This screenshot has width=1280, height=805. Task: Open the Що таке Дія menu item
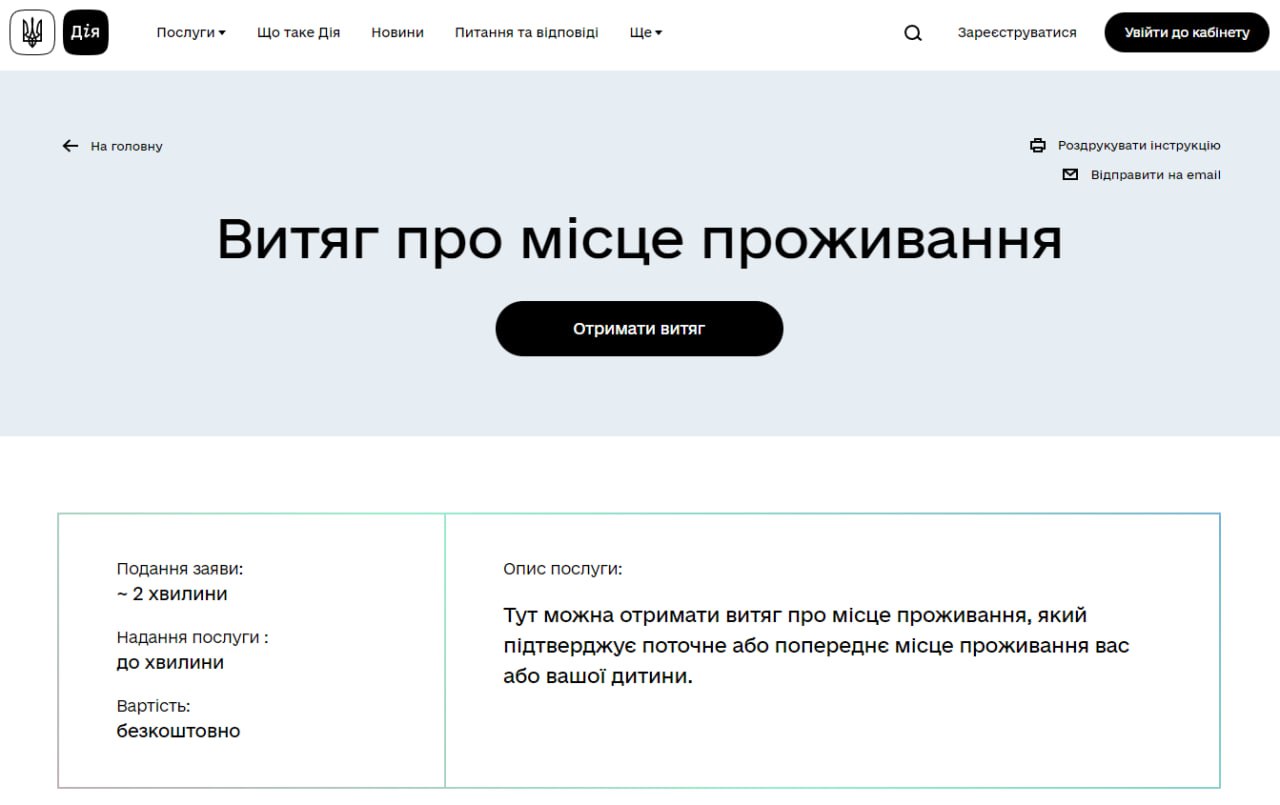(x=298, y=32)
